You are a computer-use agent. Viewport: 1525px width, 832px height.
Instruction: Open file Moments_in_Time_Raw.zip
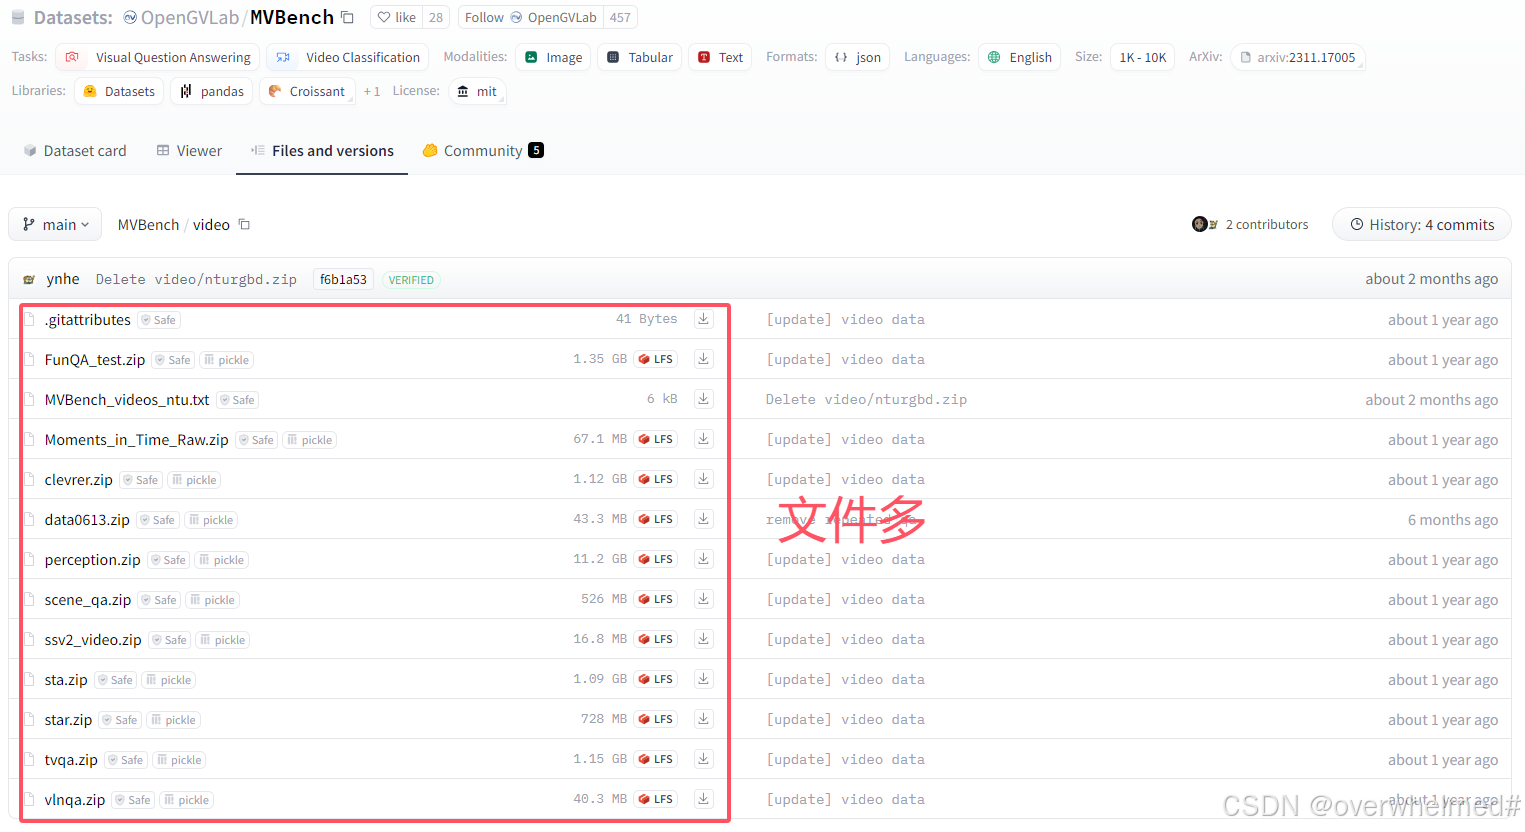coord(136,440)
